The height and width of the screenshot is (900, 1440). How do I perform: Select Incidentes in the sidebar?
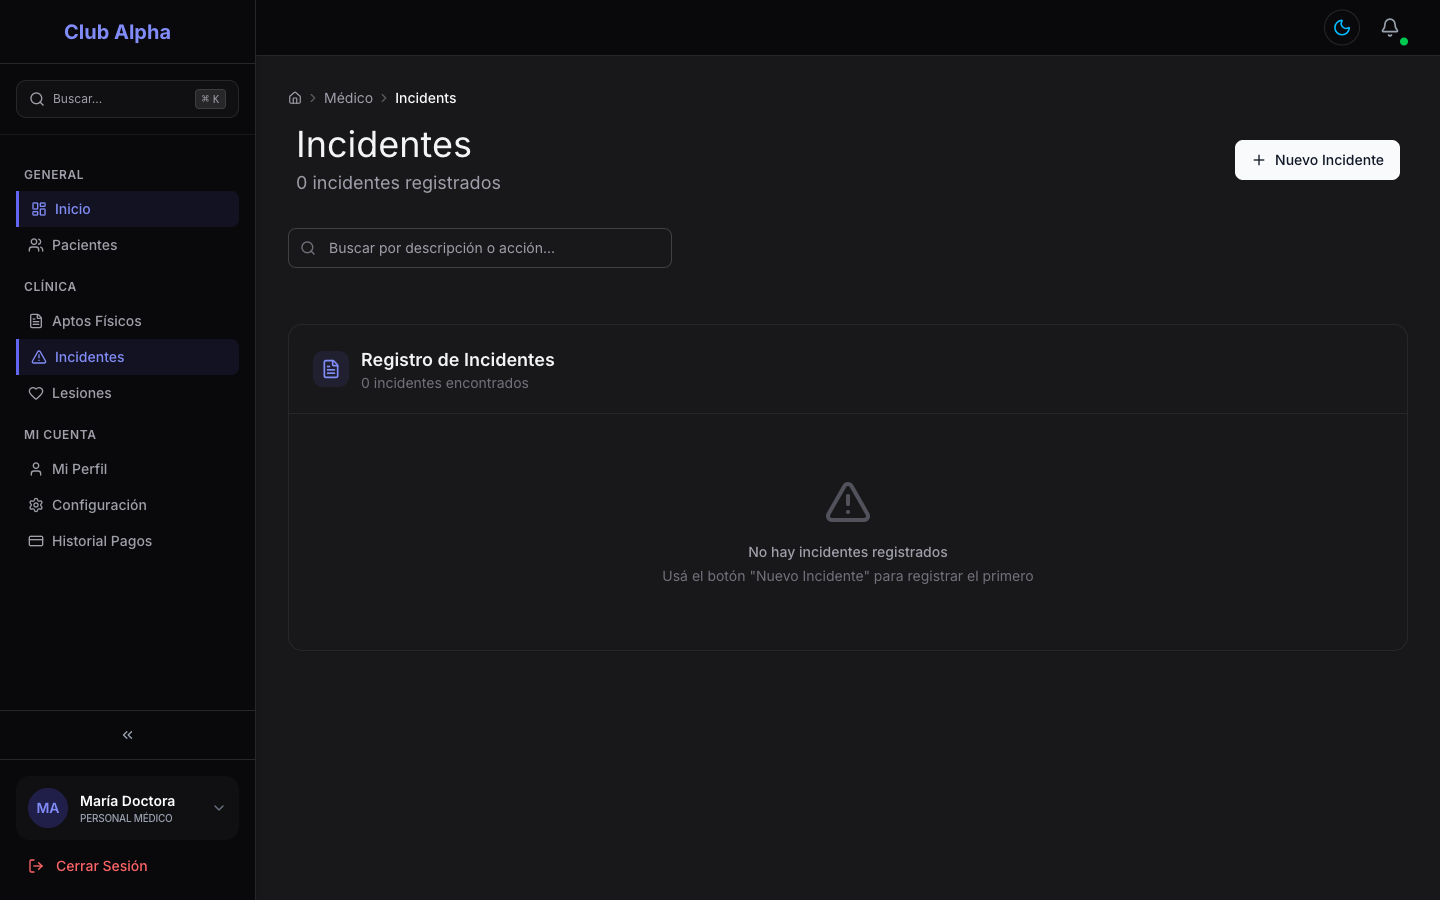[127, 357]
